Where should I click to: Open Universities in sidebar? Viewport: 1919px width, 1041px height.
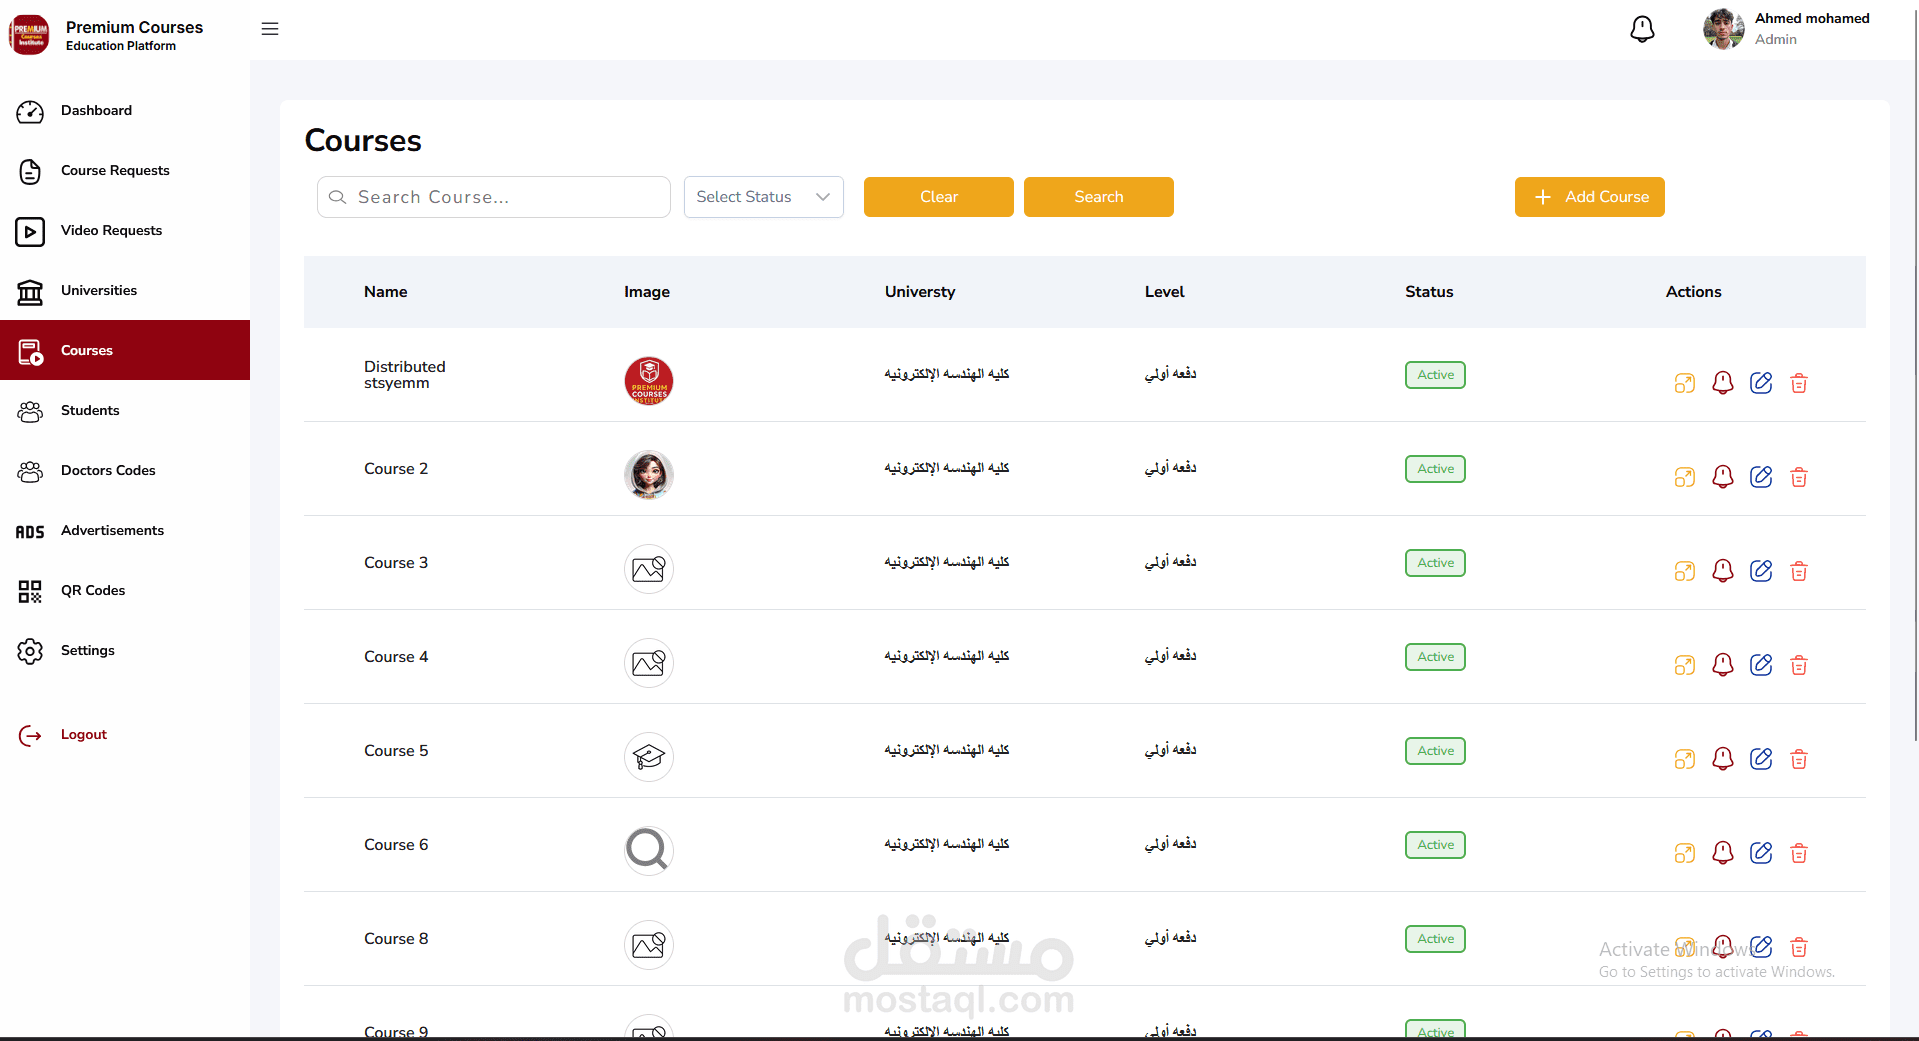pos(125,291)
